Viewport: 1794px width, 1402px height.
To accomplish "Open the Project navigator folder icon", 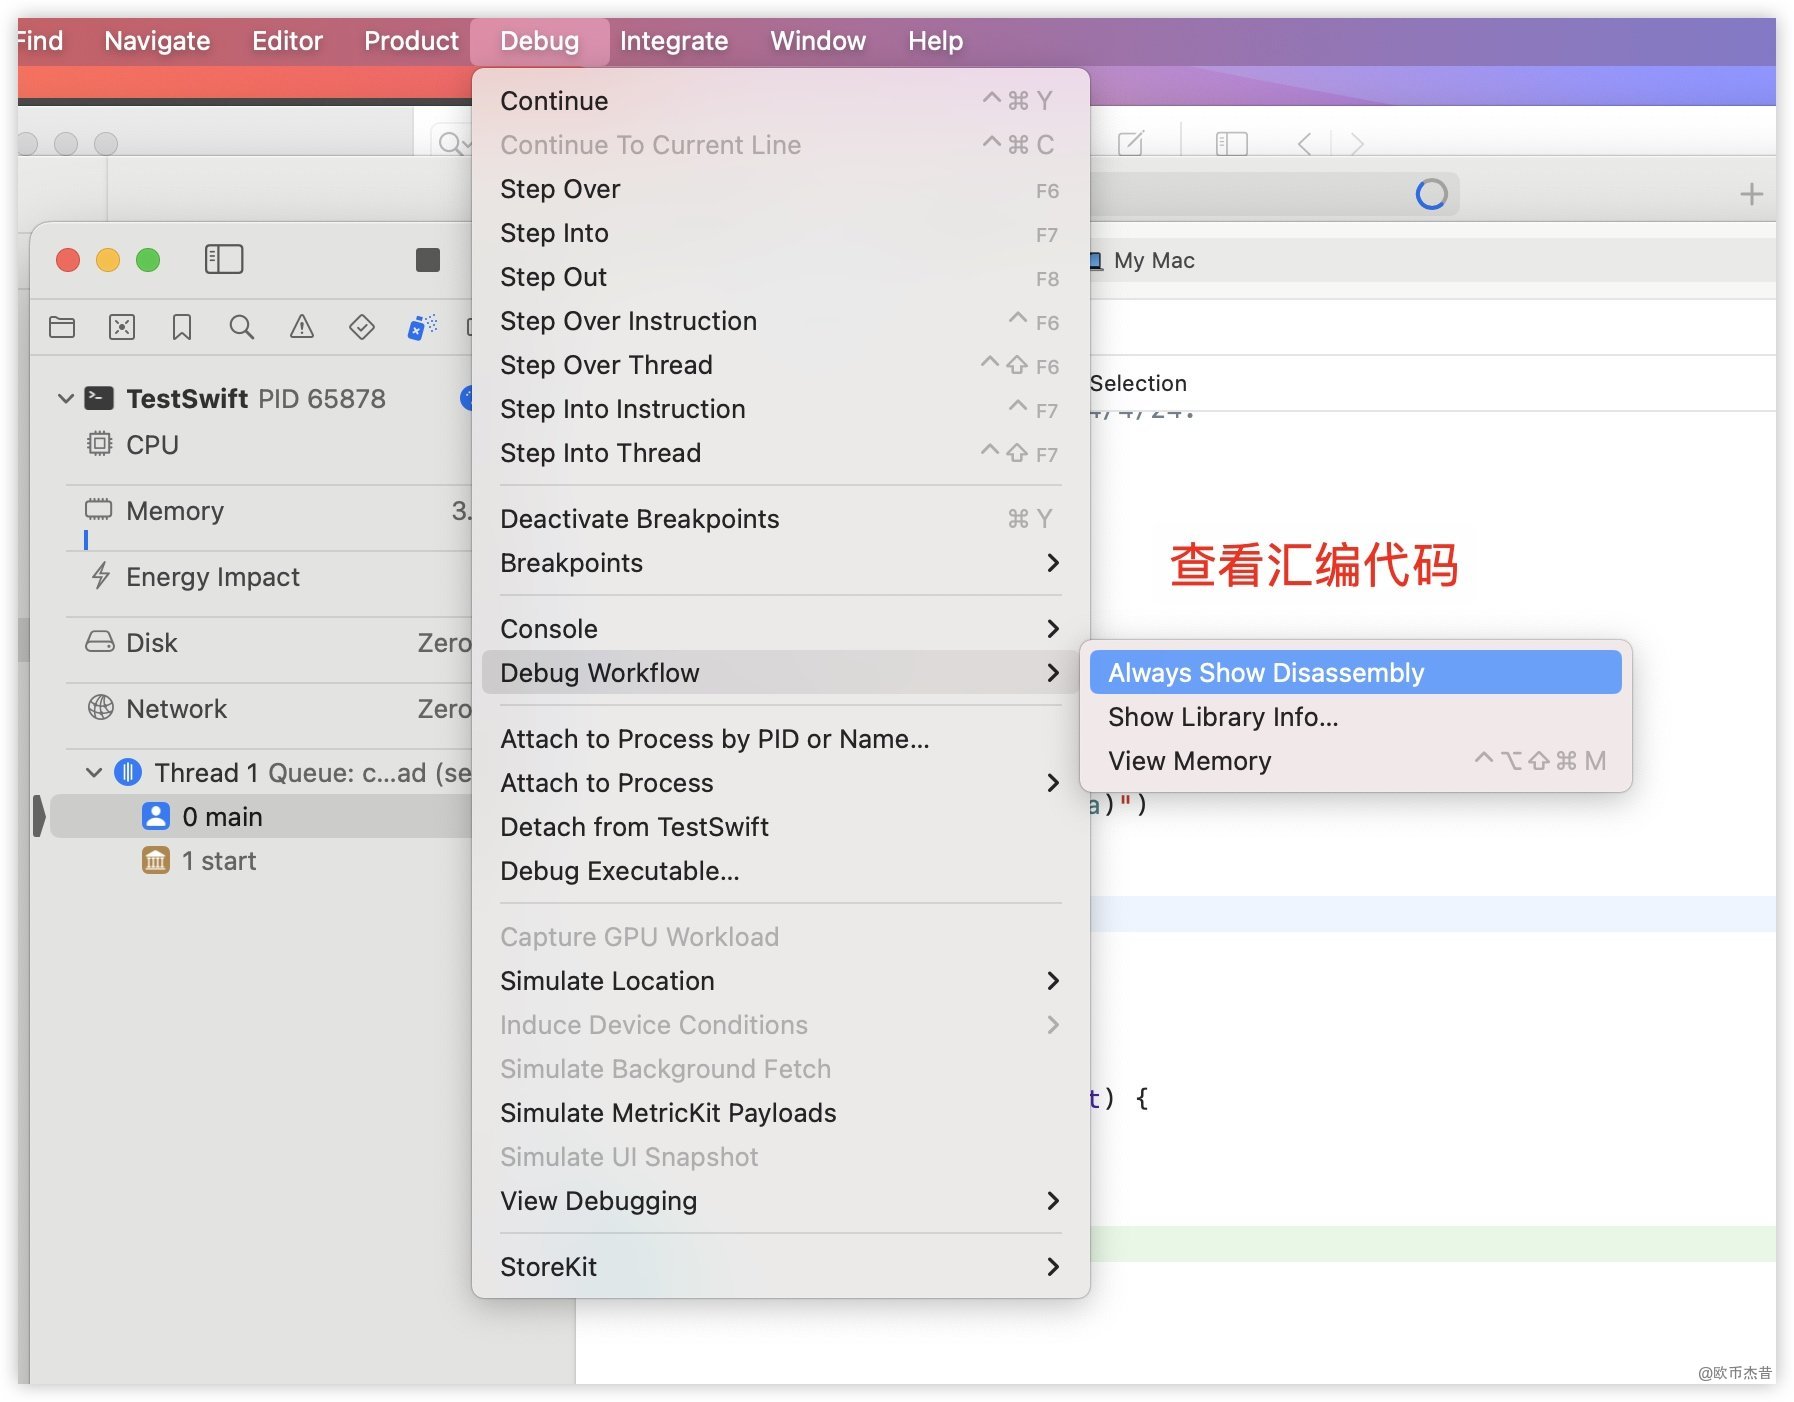I will tap(62, 327).
